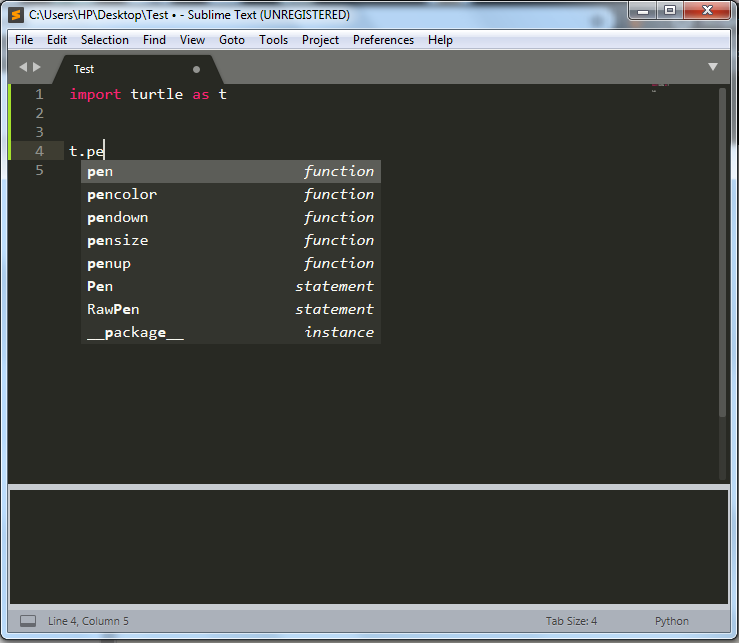The width and height of the screenshot is (739, 643).
Task: Click the import turtle as t line
Action: (148, 94)
